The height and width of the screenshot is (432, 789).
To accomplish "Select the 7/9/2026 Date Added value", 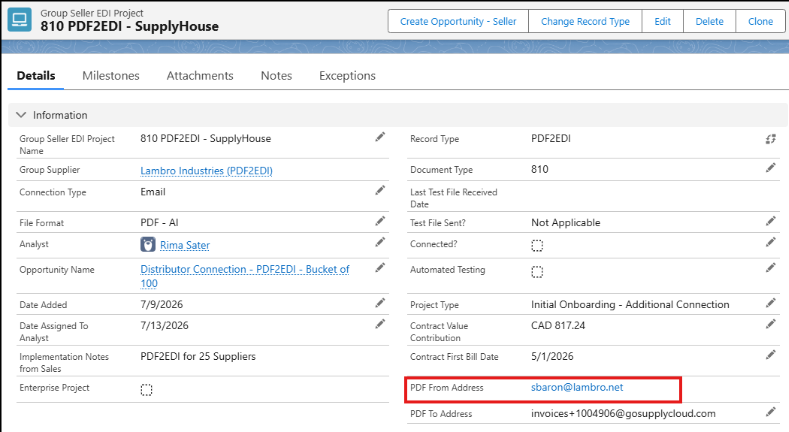I will [x=162, y=304].
